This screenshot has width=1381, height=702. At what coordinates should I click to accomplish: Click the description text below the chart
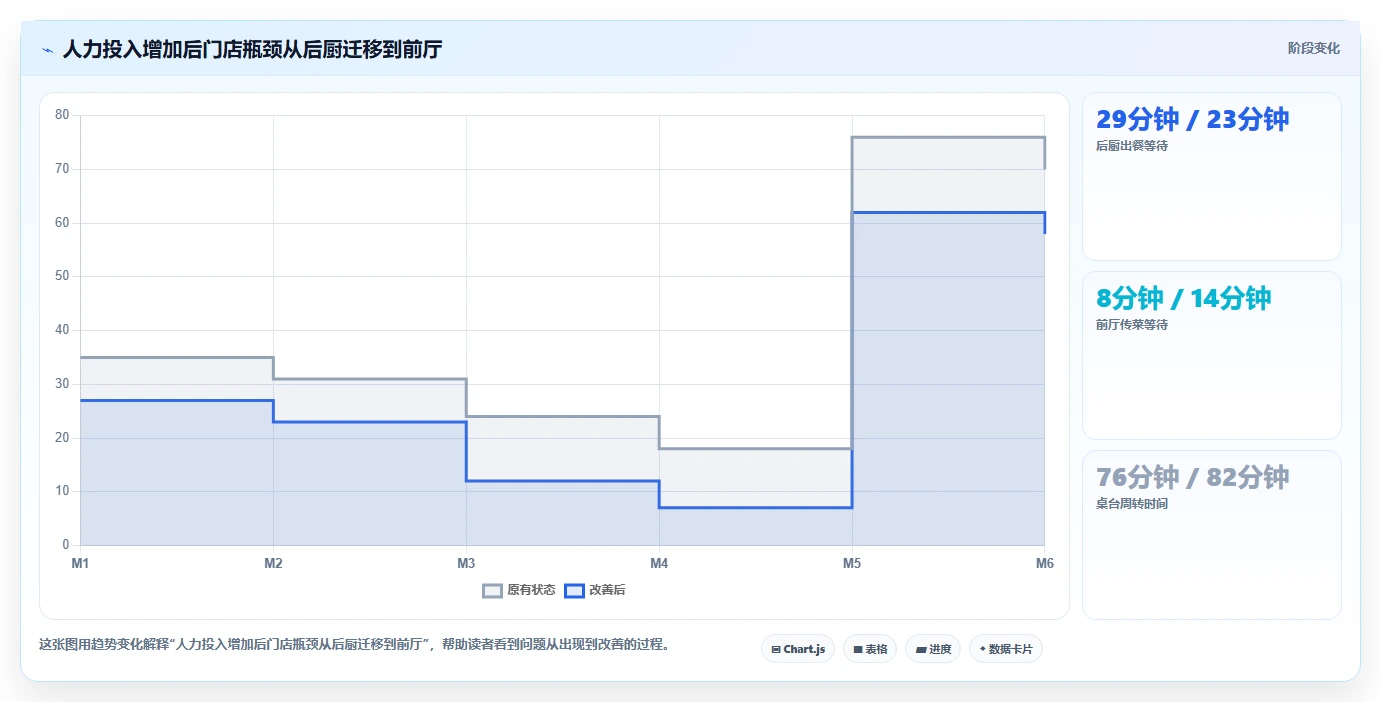tap(354, 644)
